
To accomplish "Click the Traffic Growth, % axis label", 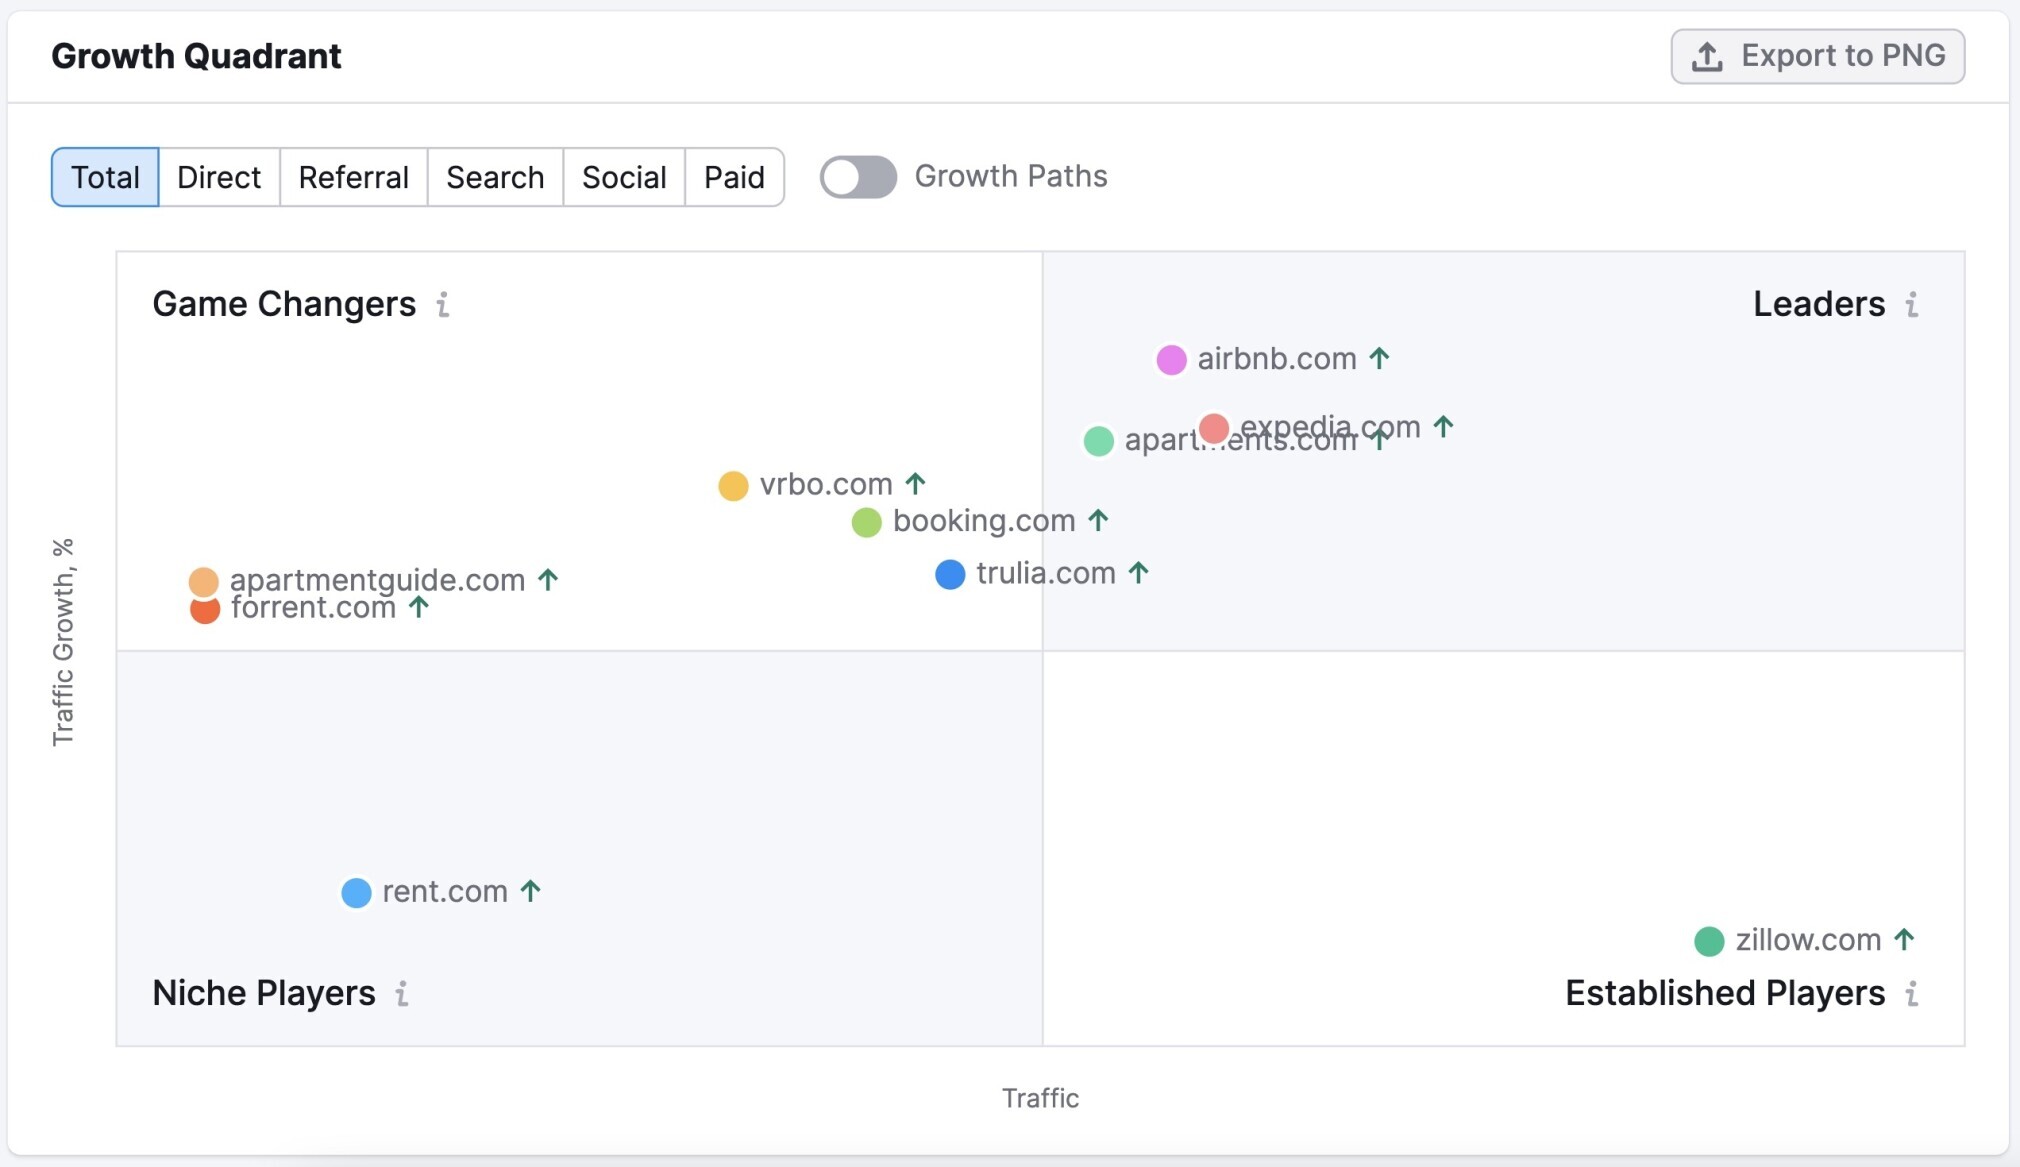I will click(63, 642).
